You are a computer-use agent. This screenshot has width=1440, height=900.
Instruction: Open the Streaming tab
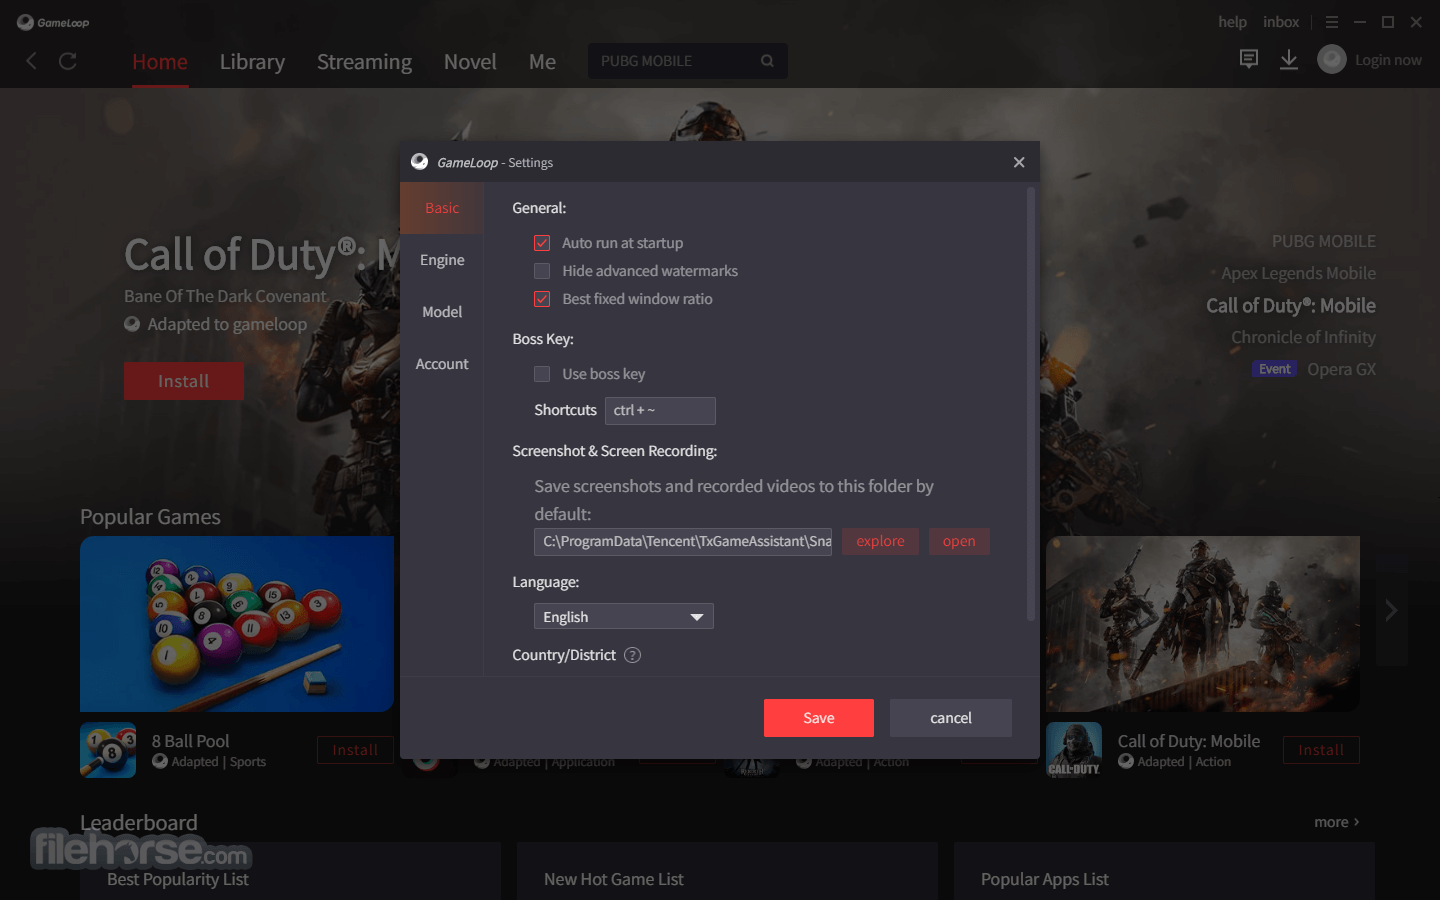[x=364, y=62]
